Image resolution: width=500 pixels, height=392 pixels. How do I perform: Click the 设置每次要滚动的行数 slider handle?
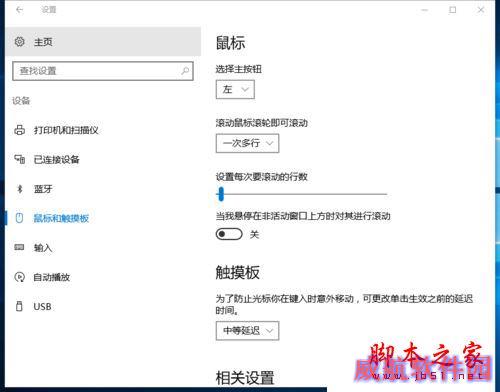[221, 194]
